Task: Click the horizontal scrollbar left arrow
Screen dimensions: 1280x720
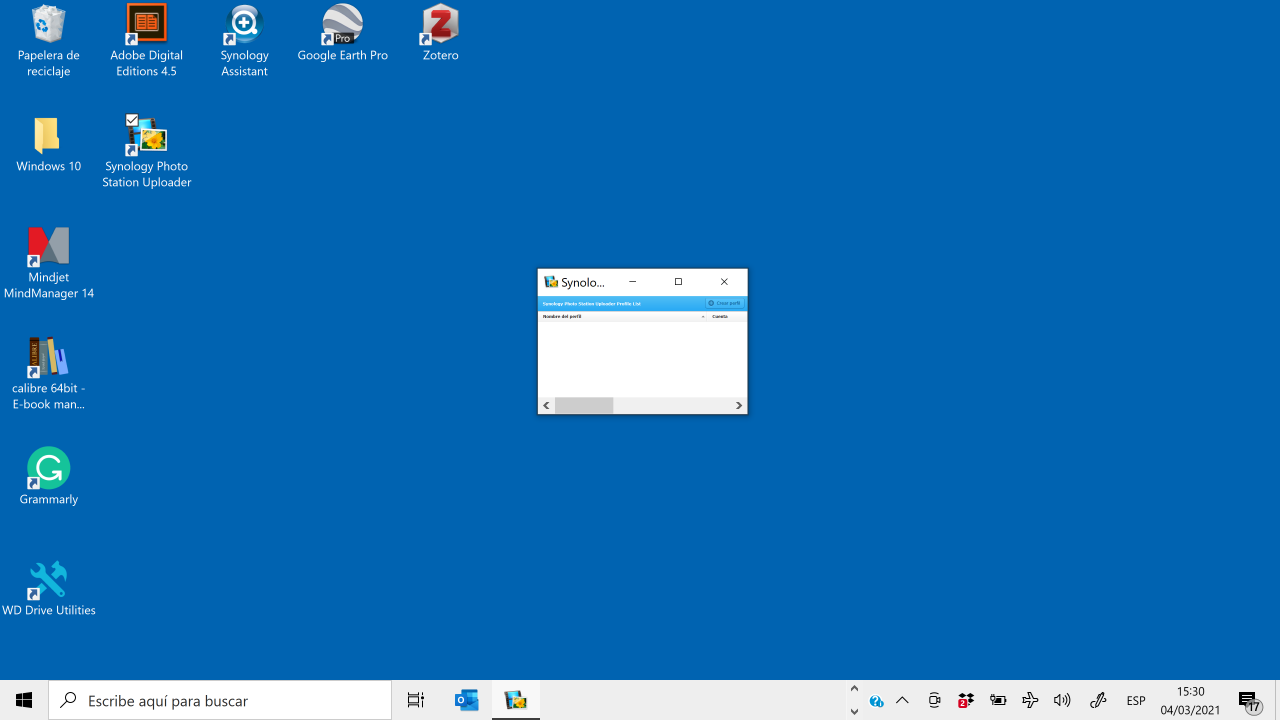Action: pos(546,405)
